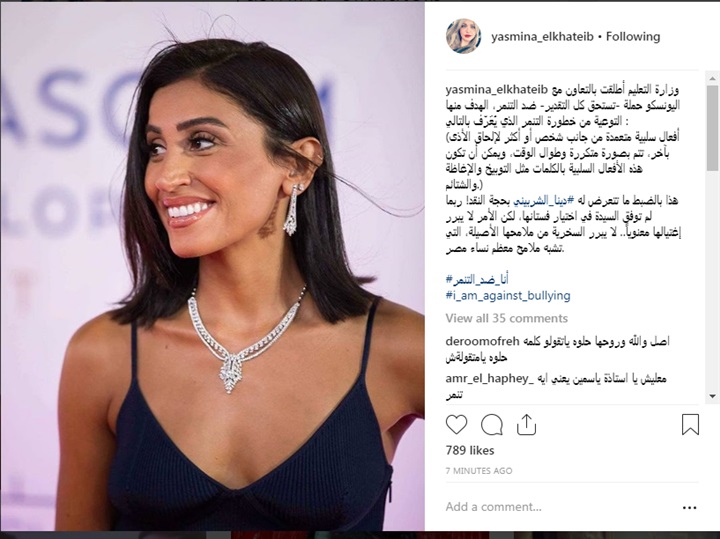Open comments with the speech bubble icon
The image size is (720, 539).
[491, 425]
